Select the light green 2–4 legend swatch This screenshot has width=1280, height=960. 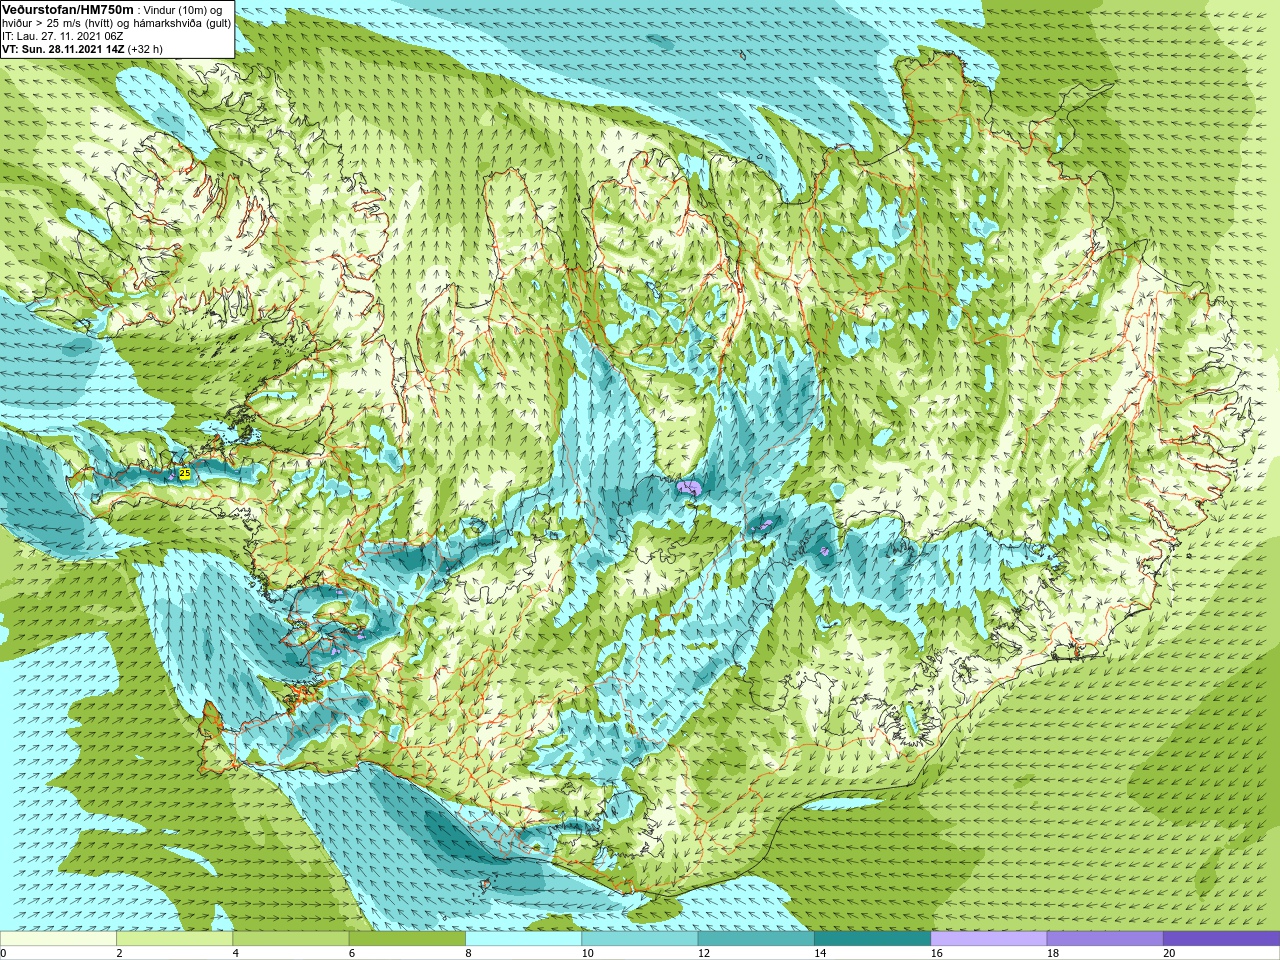pyautogui.click(x=174, y=939)
